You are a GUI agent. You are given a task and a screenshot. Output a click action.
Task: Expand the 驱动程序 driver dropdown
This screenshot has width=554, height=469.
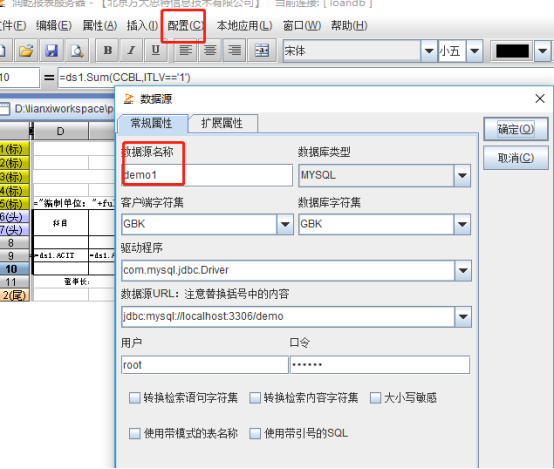point(463,271)
